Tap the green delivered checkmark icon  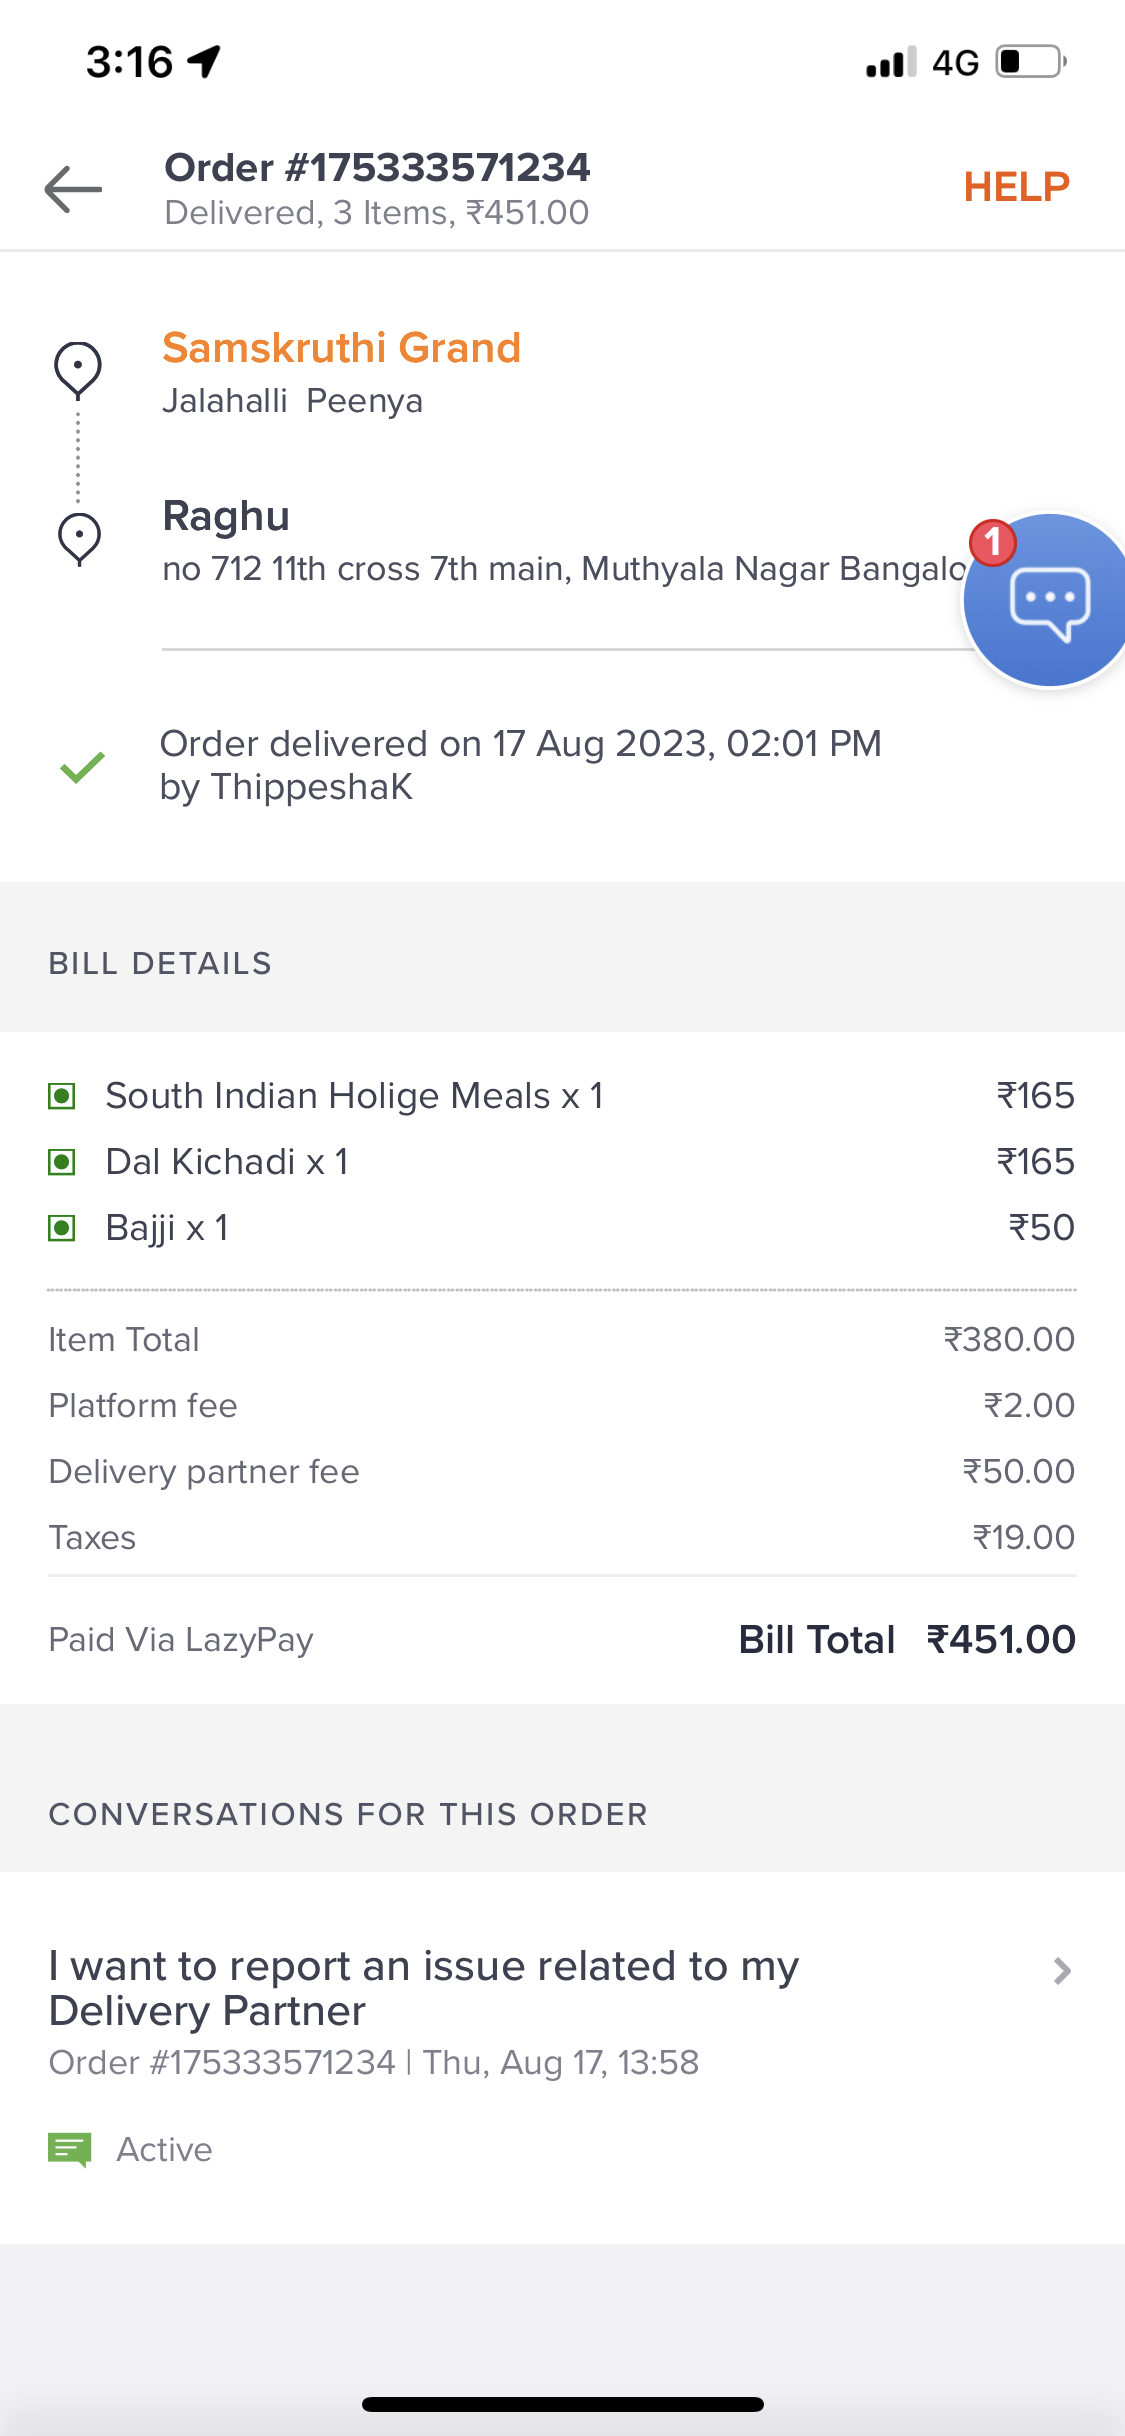click(x=82, y=767)
